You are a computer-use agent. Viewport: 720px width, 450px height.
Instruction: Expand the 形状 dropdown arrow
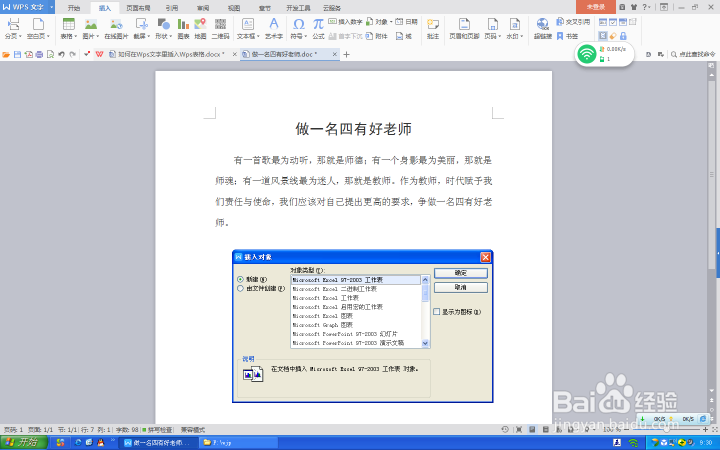[170, 36]
